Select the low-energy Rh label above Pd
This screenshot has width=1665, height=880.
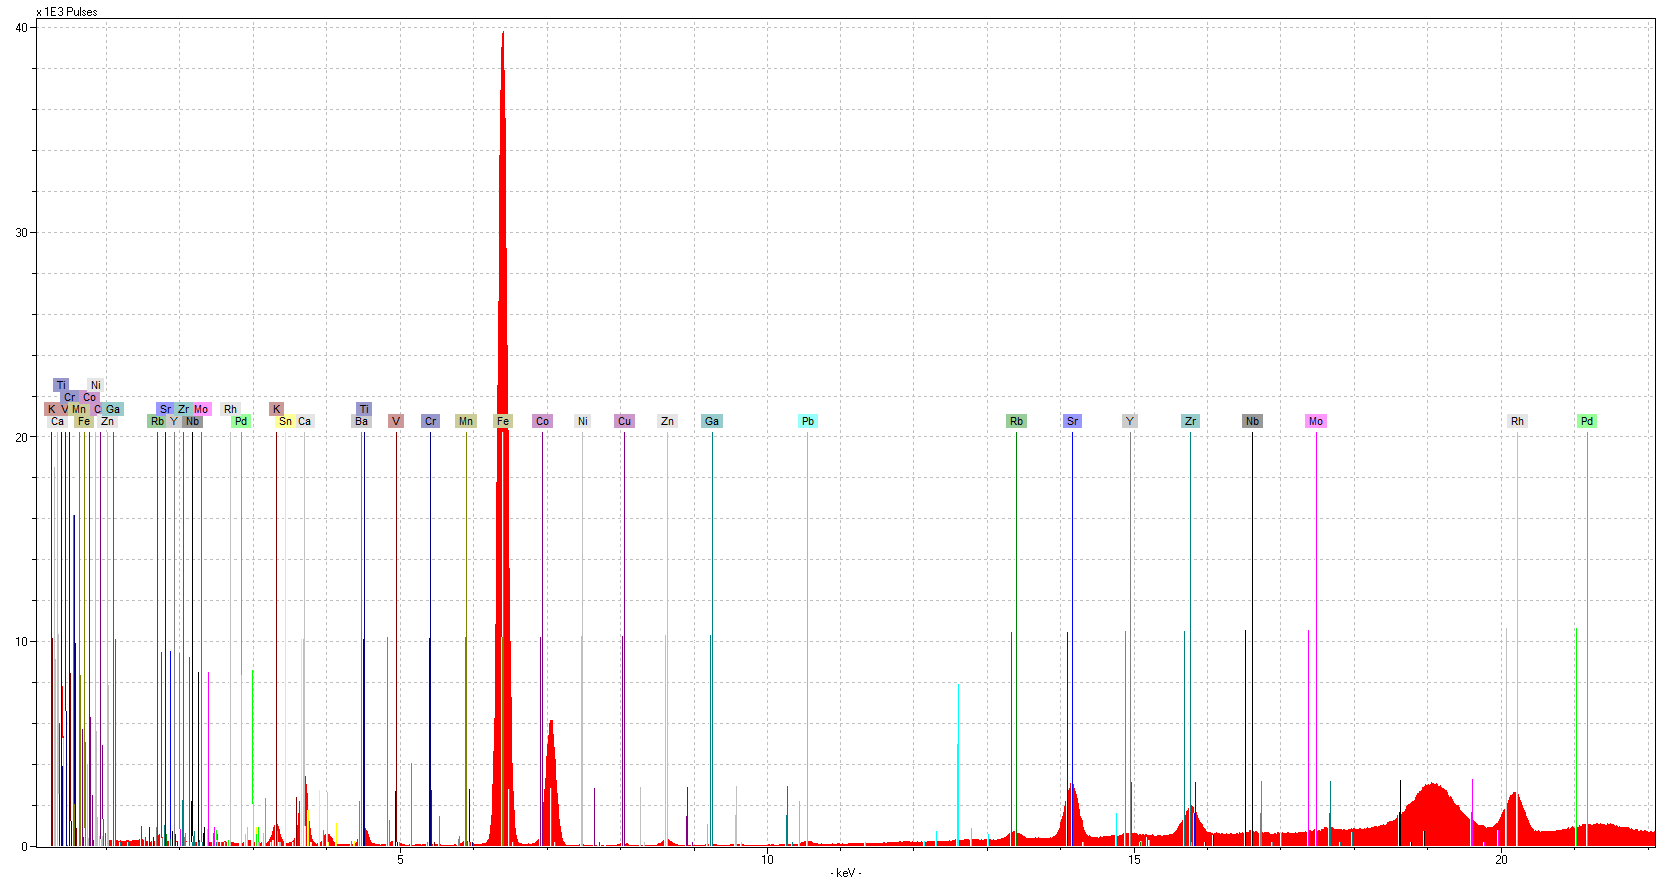click(x=230, y=409)
